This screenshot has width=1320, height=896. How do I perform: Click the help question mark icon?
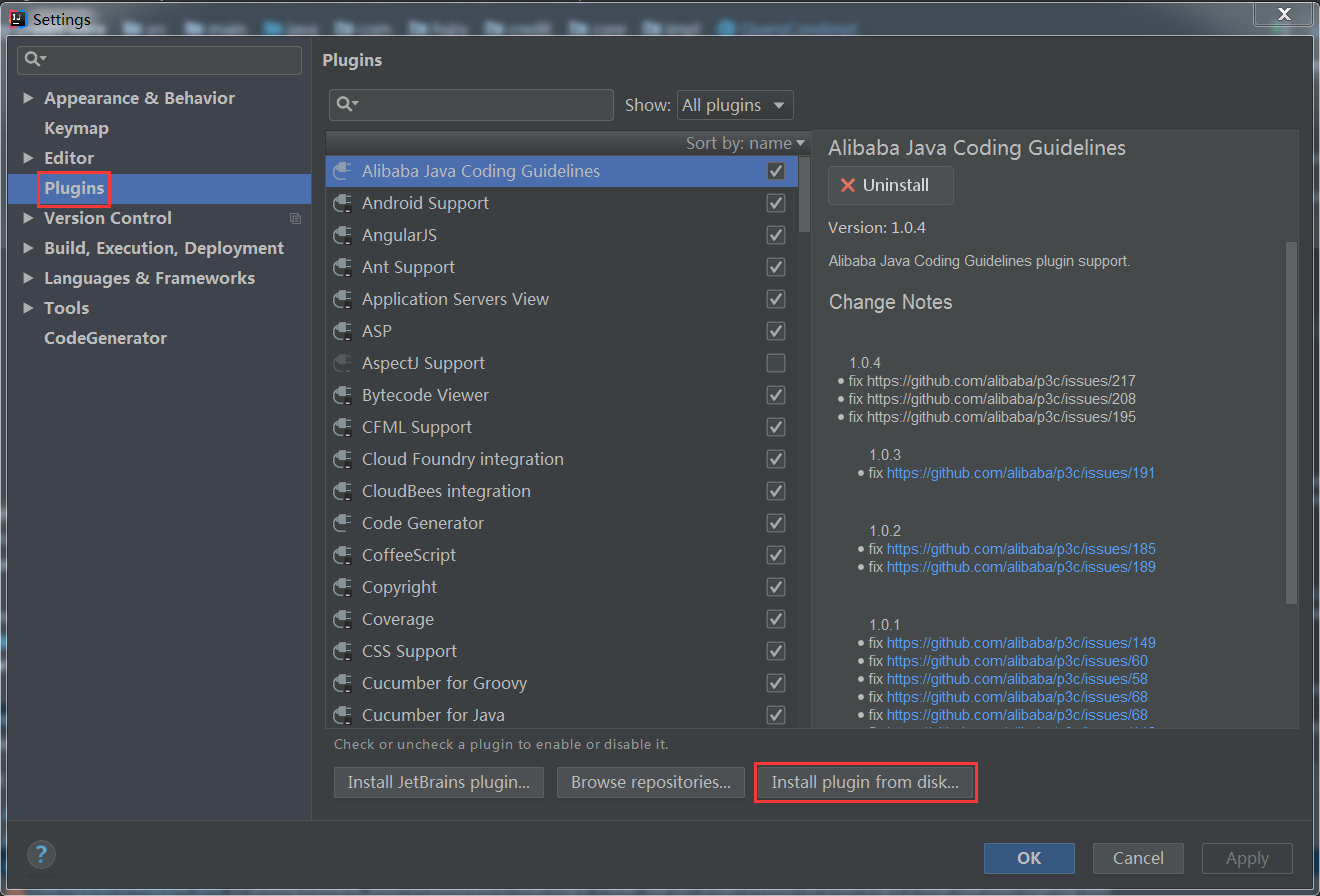[x=40, y=855]
